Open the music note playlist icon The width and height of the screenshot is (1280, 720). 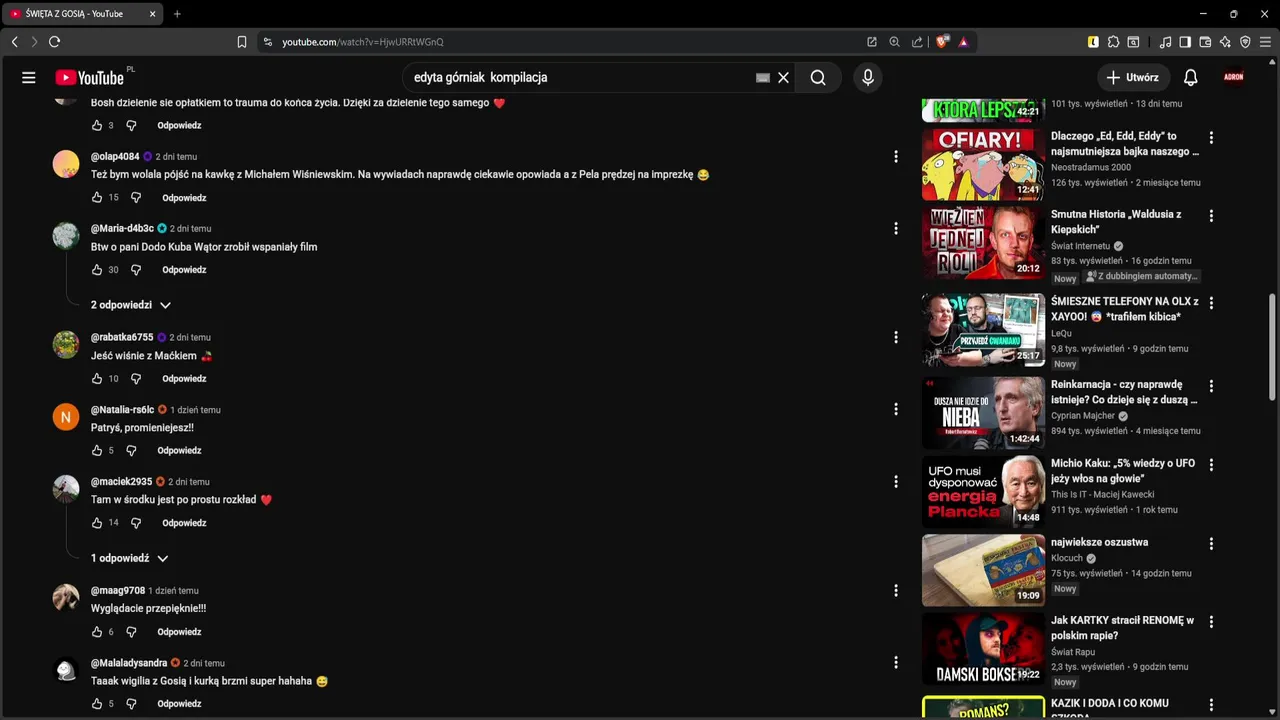1165,42
